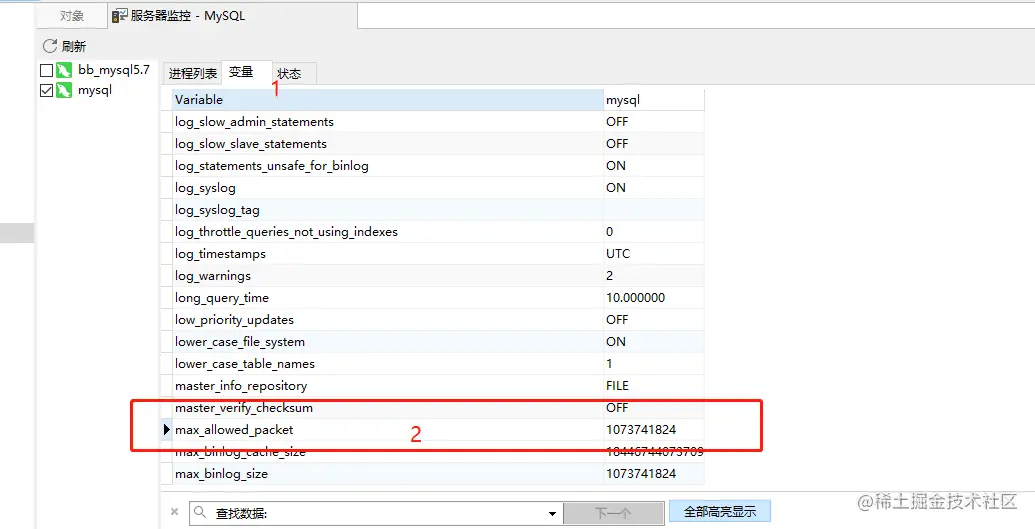Click ON value of log_statements_unsafe_for_binlog
1035x529 pixels.
(616, 166)
